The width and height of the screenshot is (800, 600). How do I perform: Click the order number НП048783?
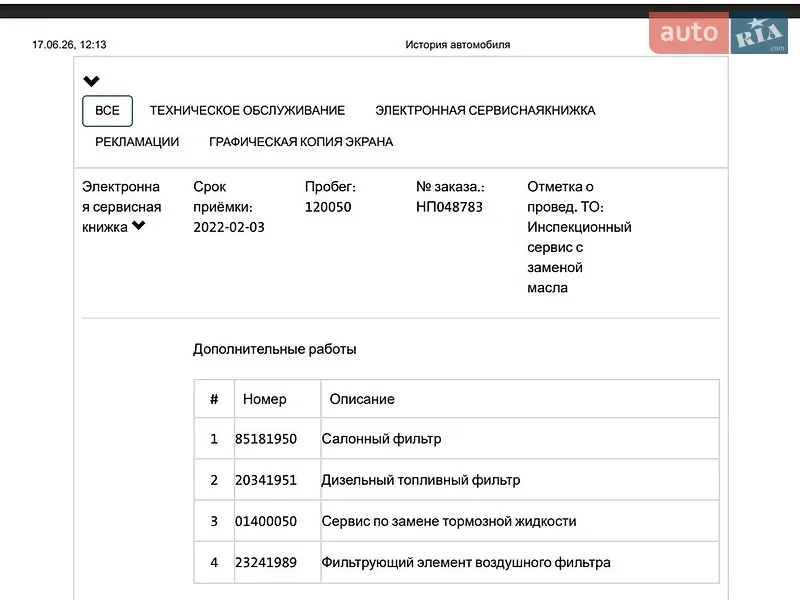(449, 207)
